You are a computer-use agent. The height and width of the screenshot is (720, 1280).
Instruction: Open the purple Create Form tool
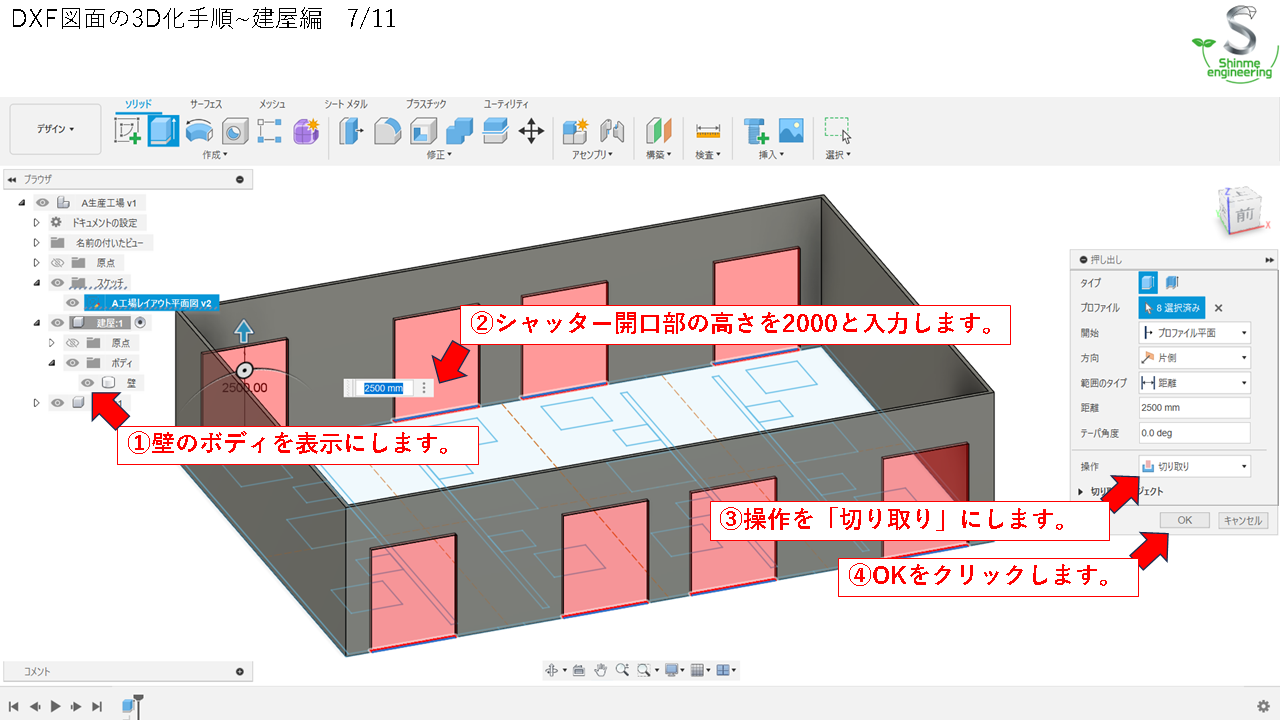pos(305,130)
